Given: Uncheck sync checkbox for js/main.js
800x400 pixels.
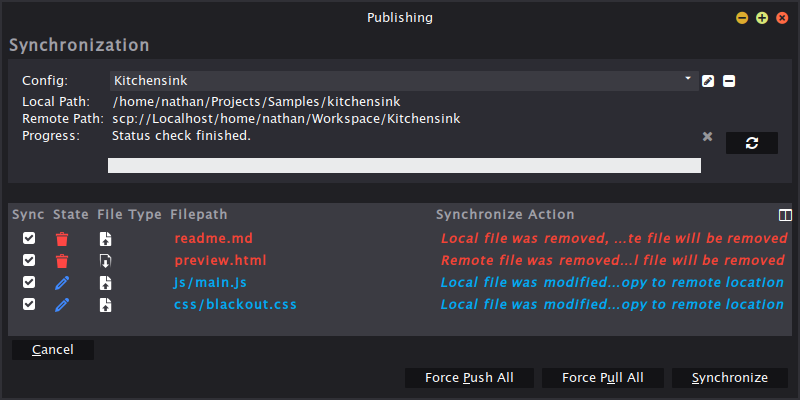Looking at the screenshot, I should click(x=29, y=282).
